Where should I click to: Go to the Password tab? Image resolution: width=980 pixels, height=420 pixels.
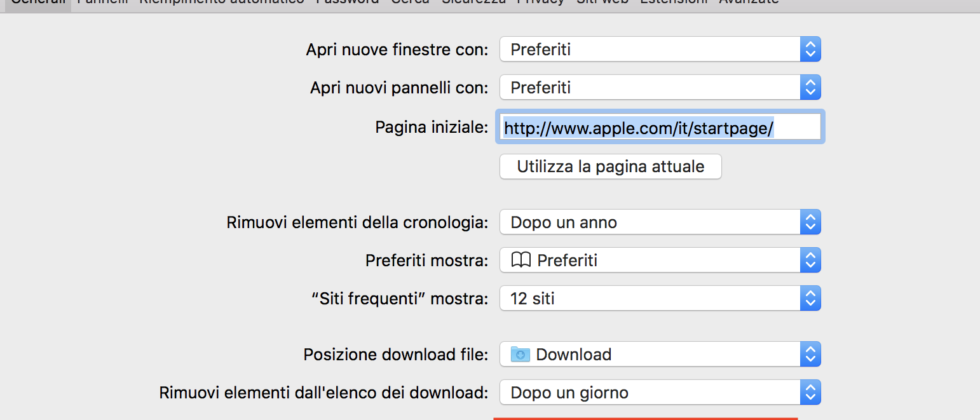click(x=347, y=2)
